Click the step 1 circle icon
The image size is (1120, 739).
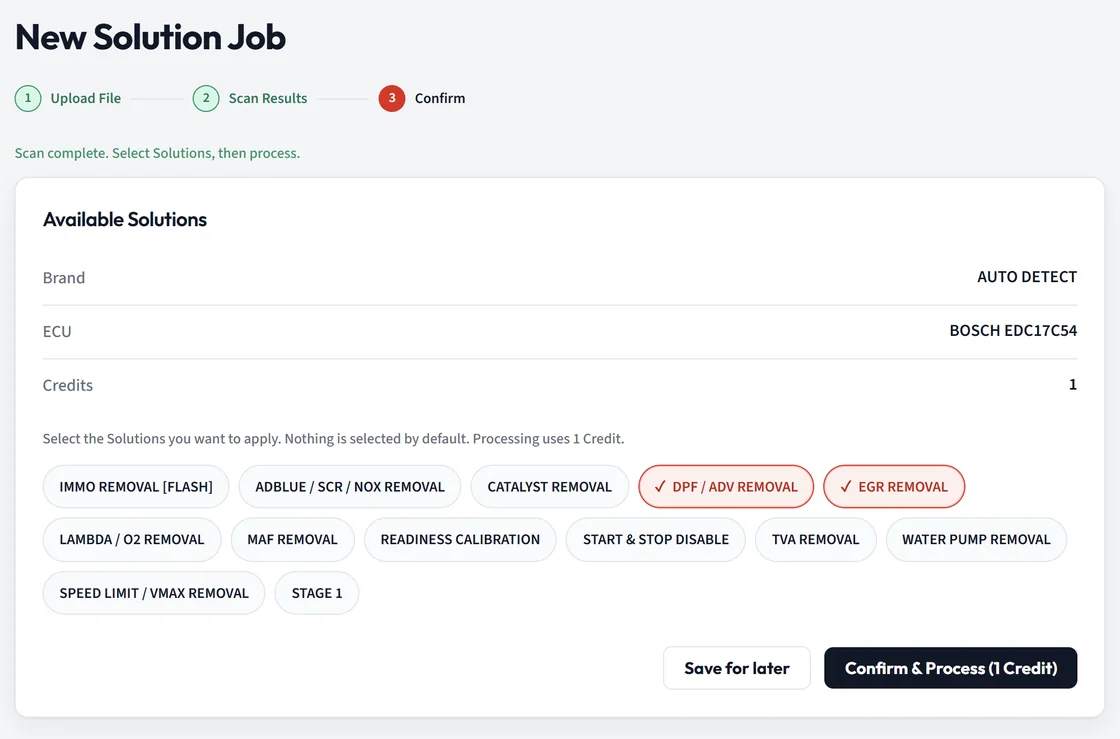pyautogui.click(x=28, y=99)
